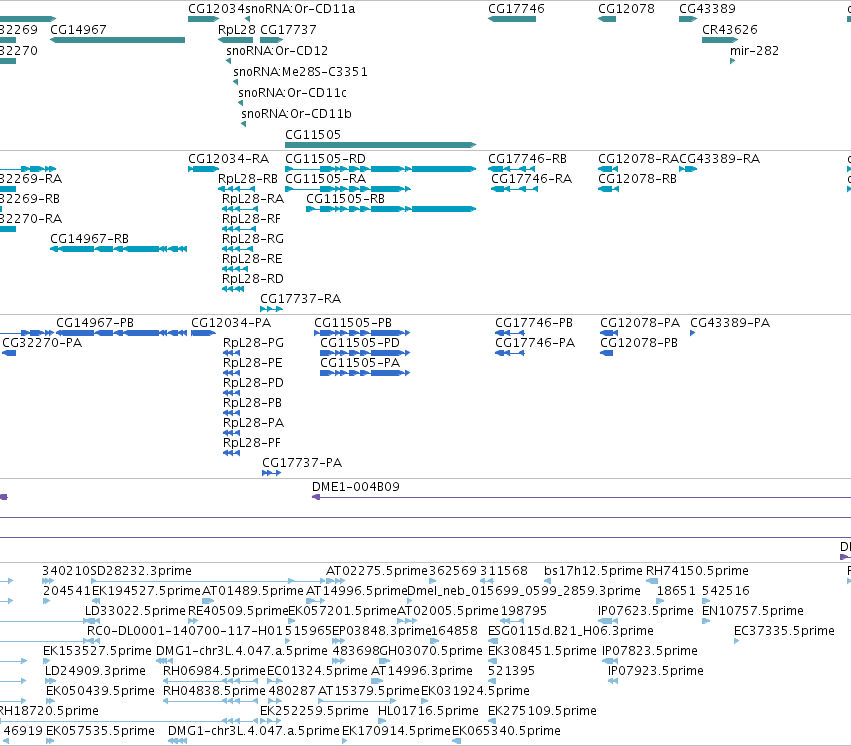Click EST RH74150.5prime
851x746 pixels.
click(697, 571)
